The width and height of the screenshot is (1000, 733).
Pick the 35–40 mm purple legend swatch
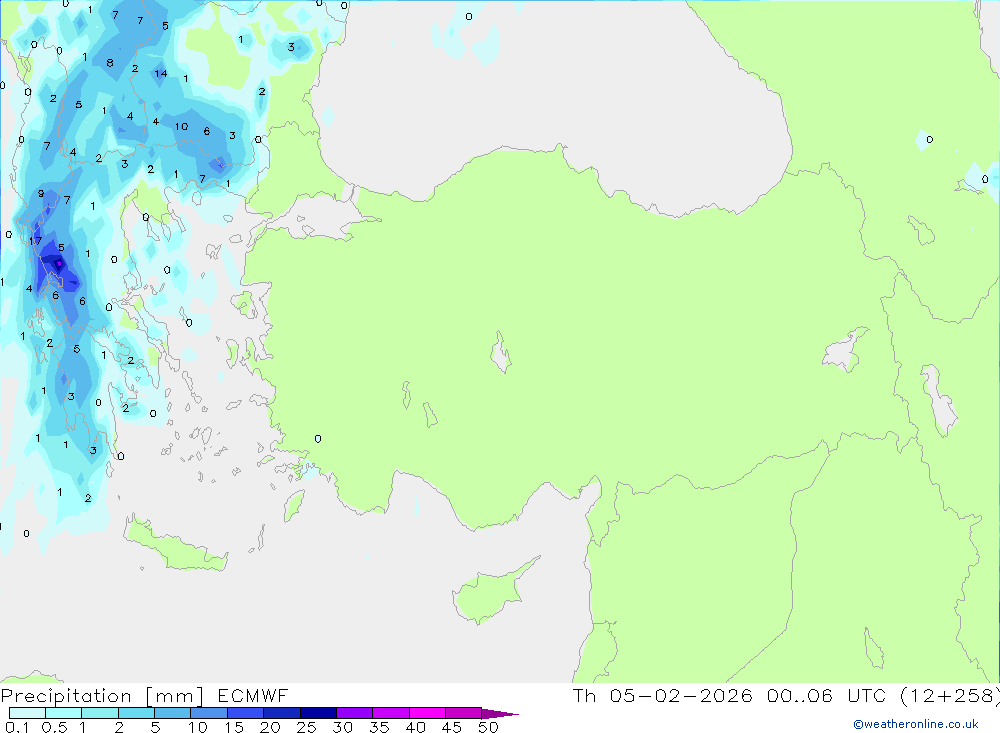pos(391,713)
